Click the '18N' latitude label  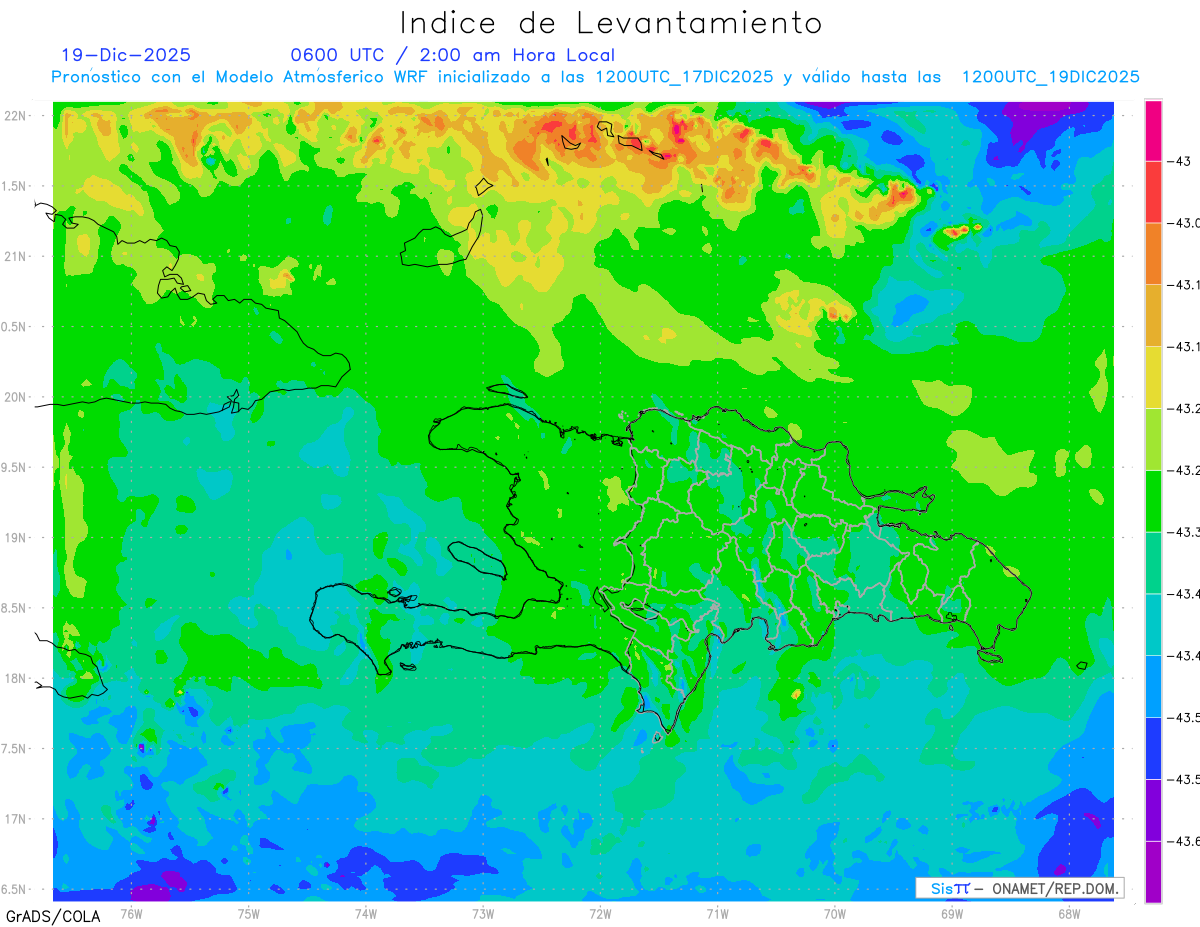[17, 678]
